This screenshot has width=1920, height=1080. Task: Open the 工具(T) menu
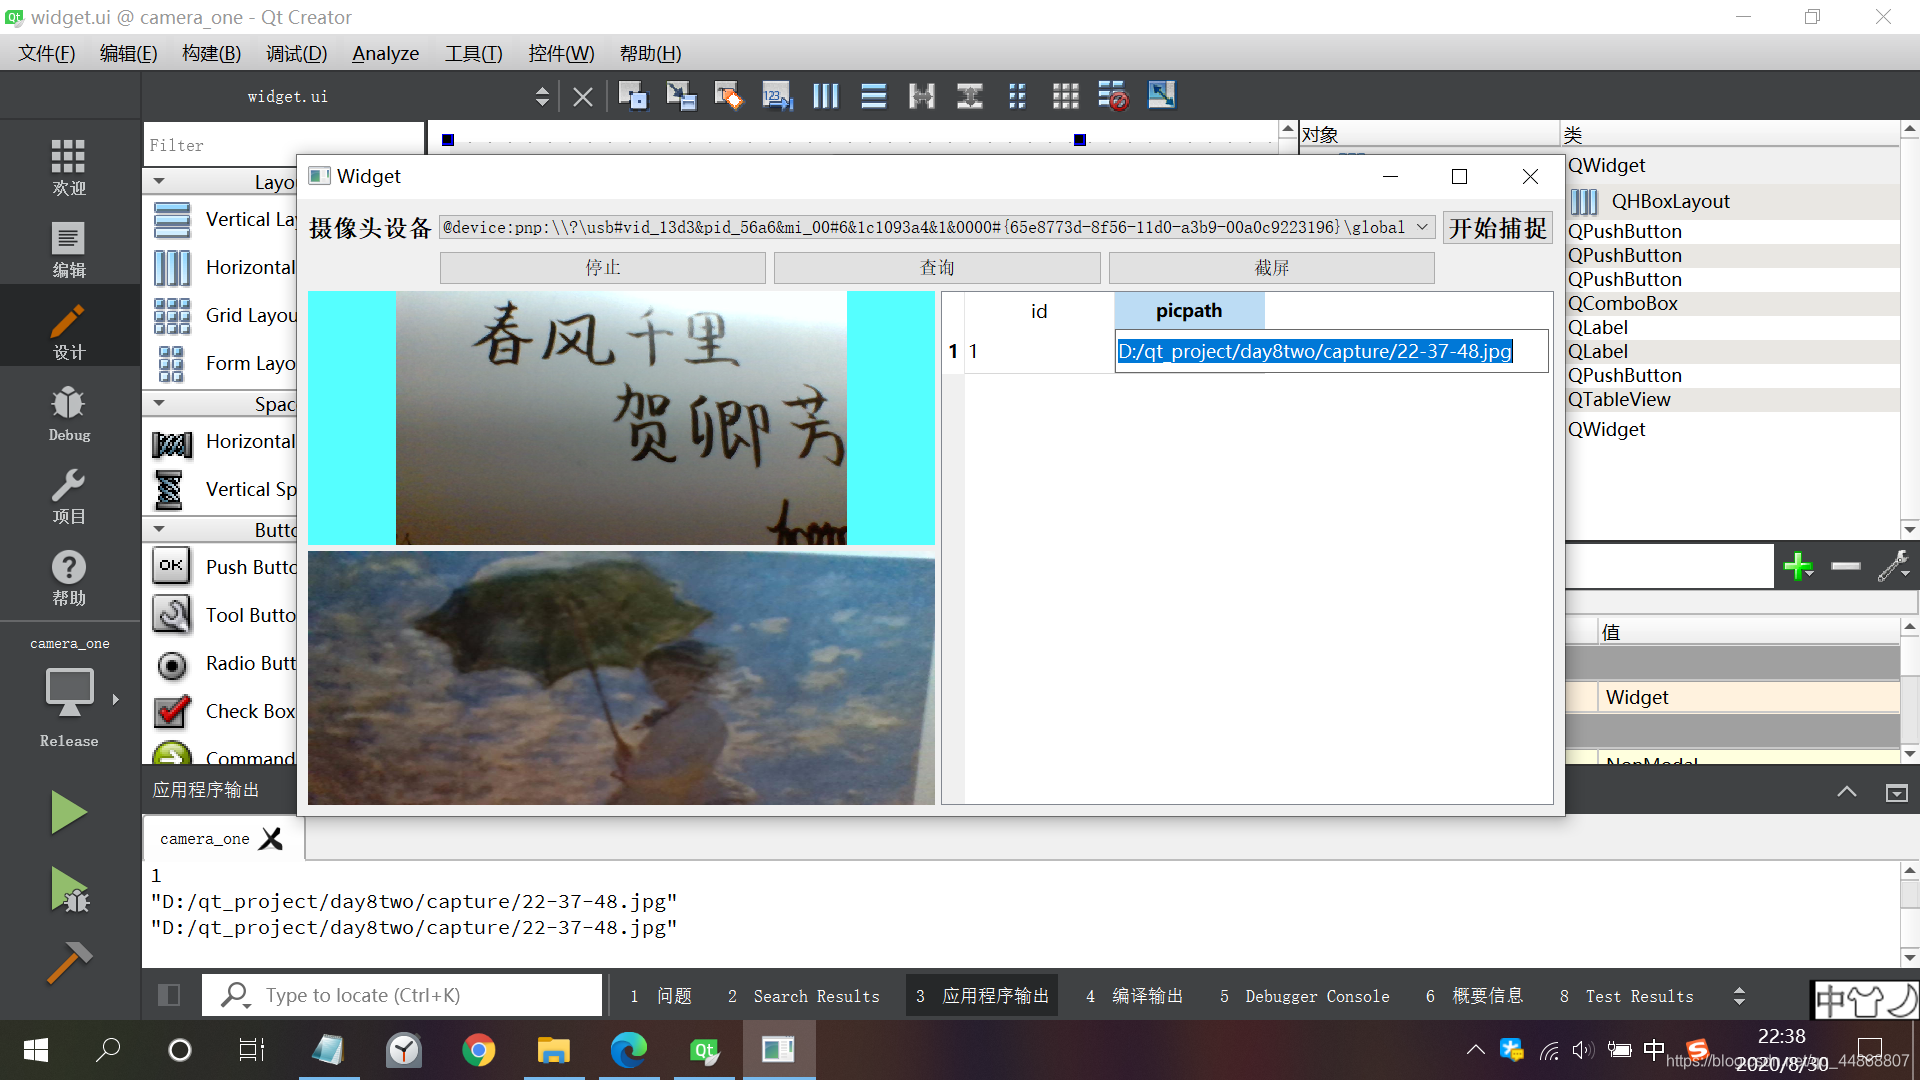(x=474, y=53)
